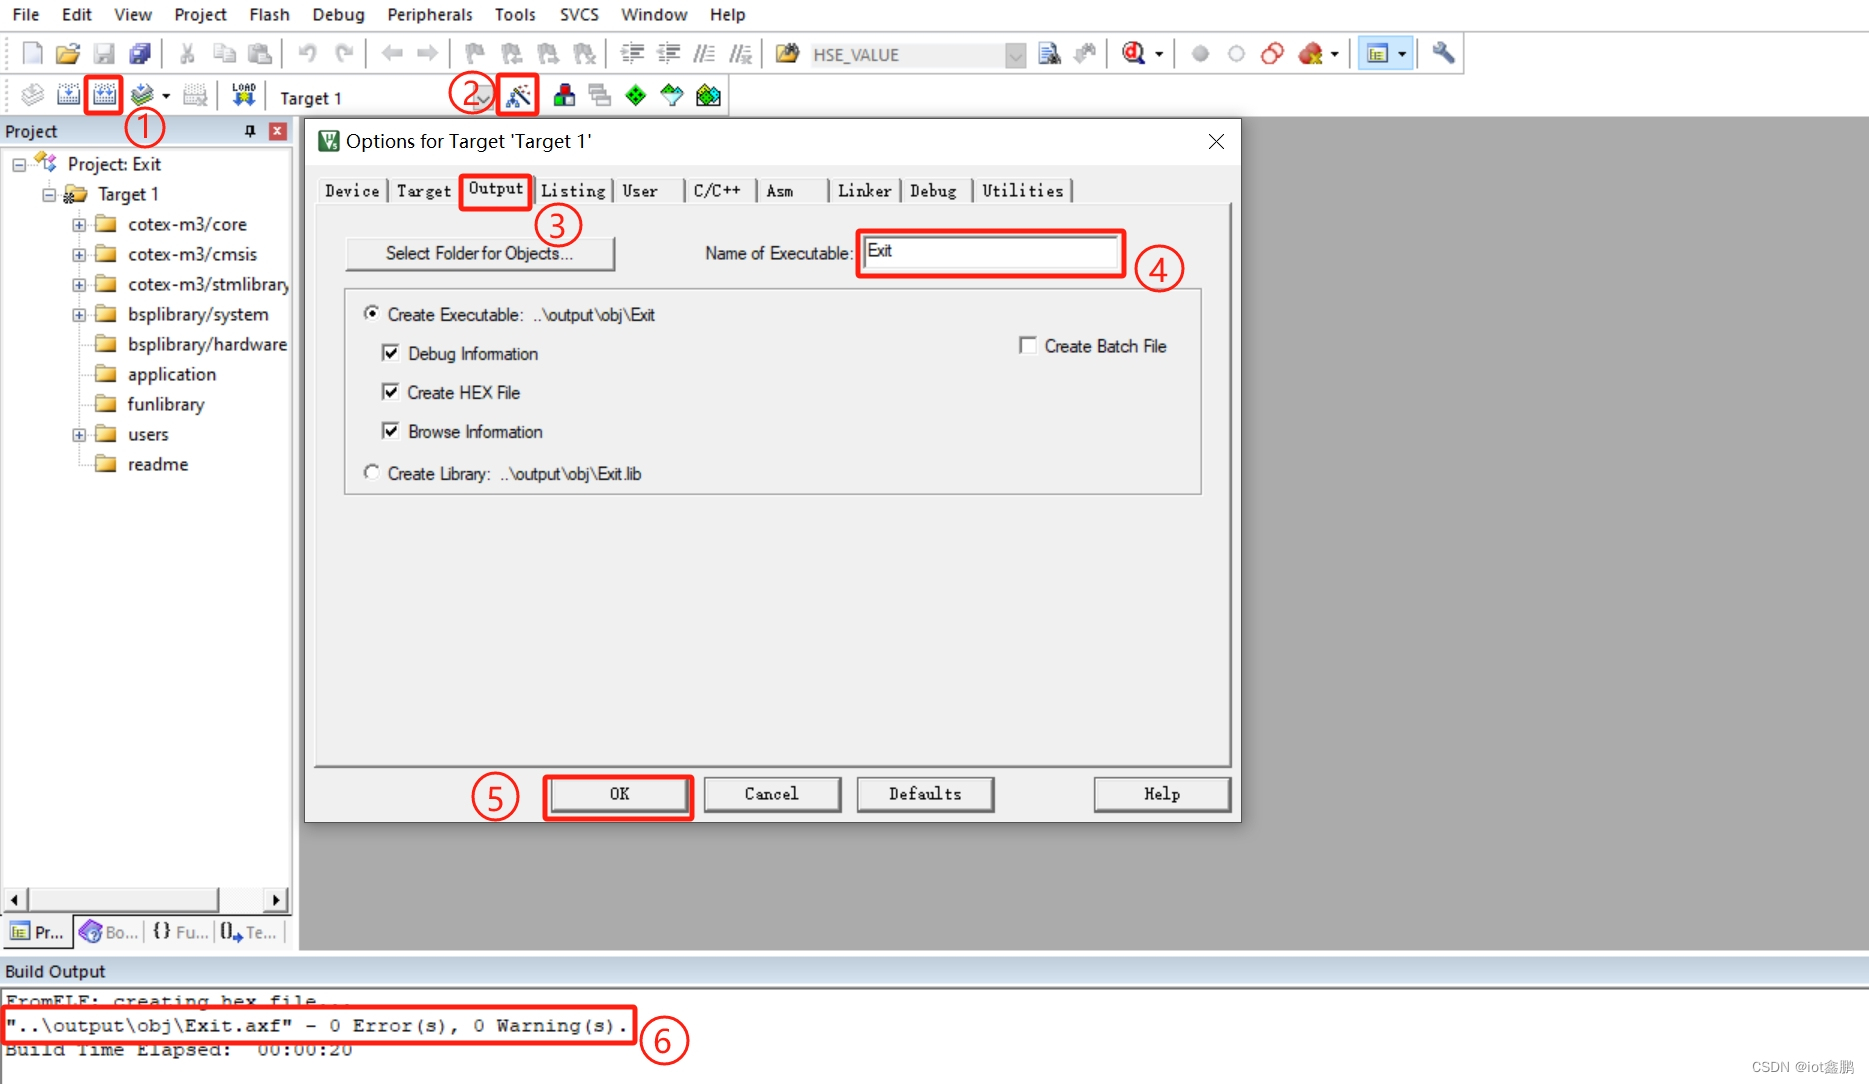
Task: Click the Defaults button
Action: click(x=925, y=794)
